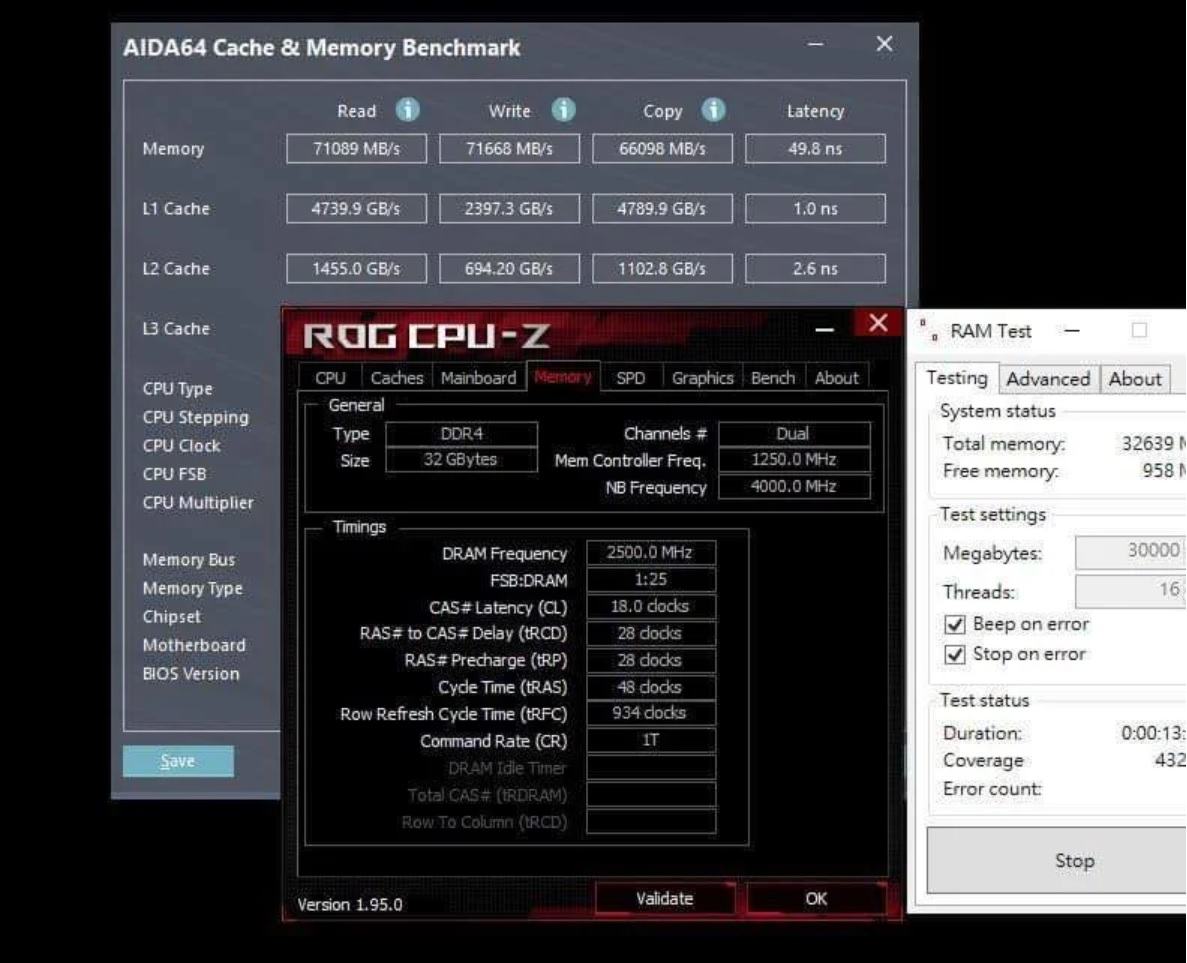Click the L2 Cache Latency value 2.6 ns
Viewport: 1187px width, 963px height.
tap(815, 268)
